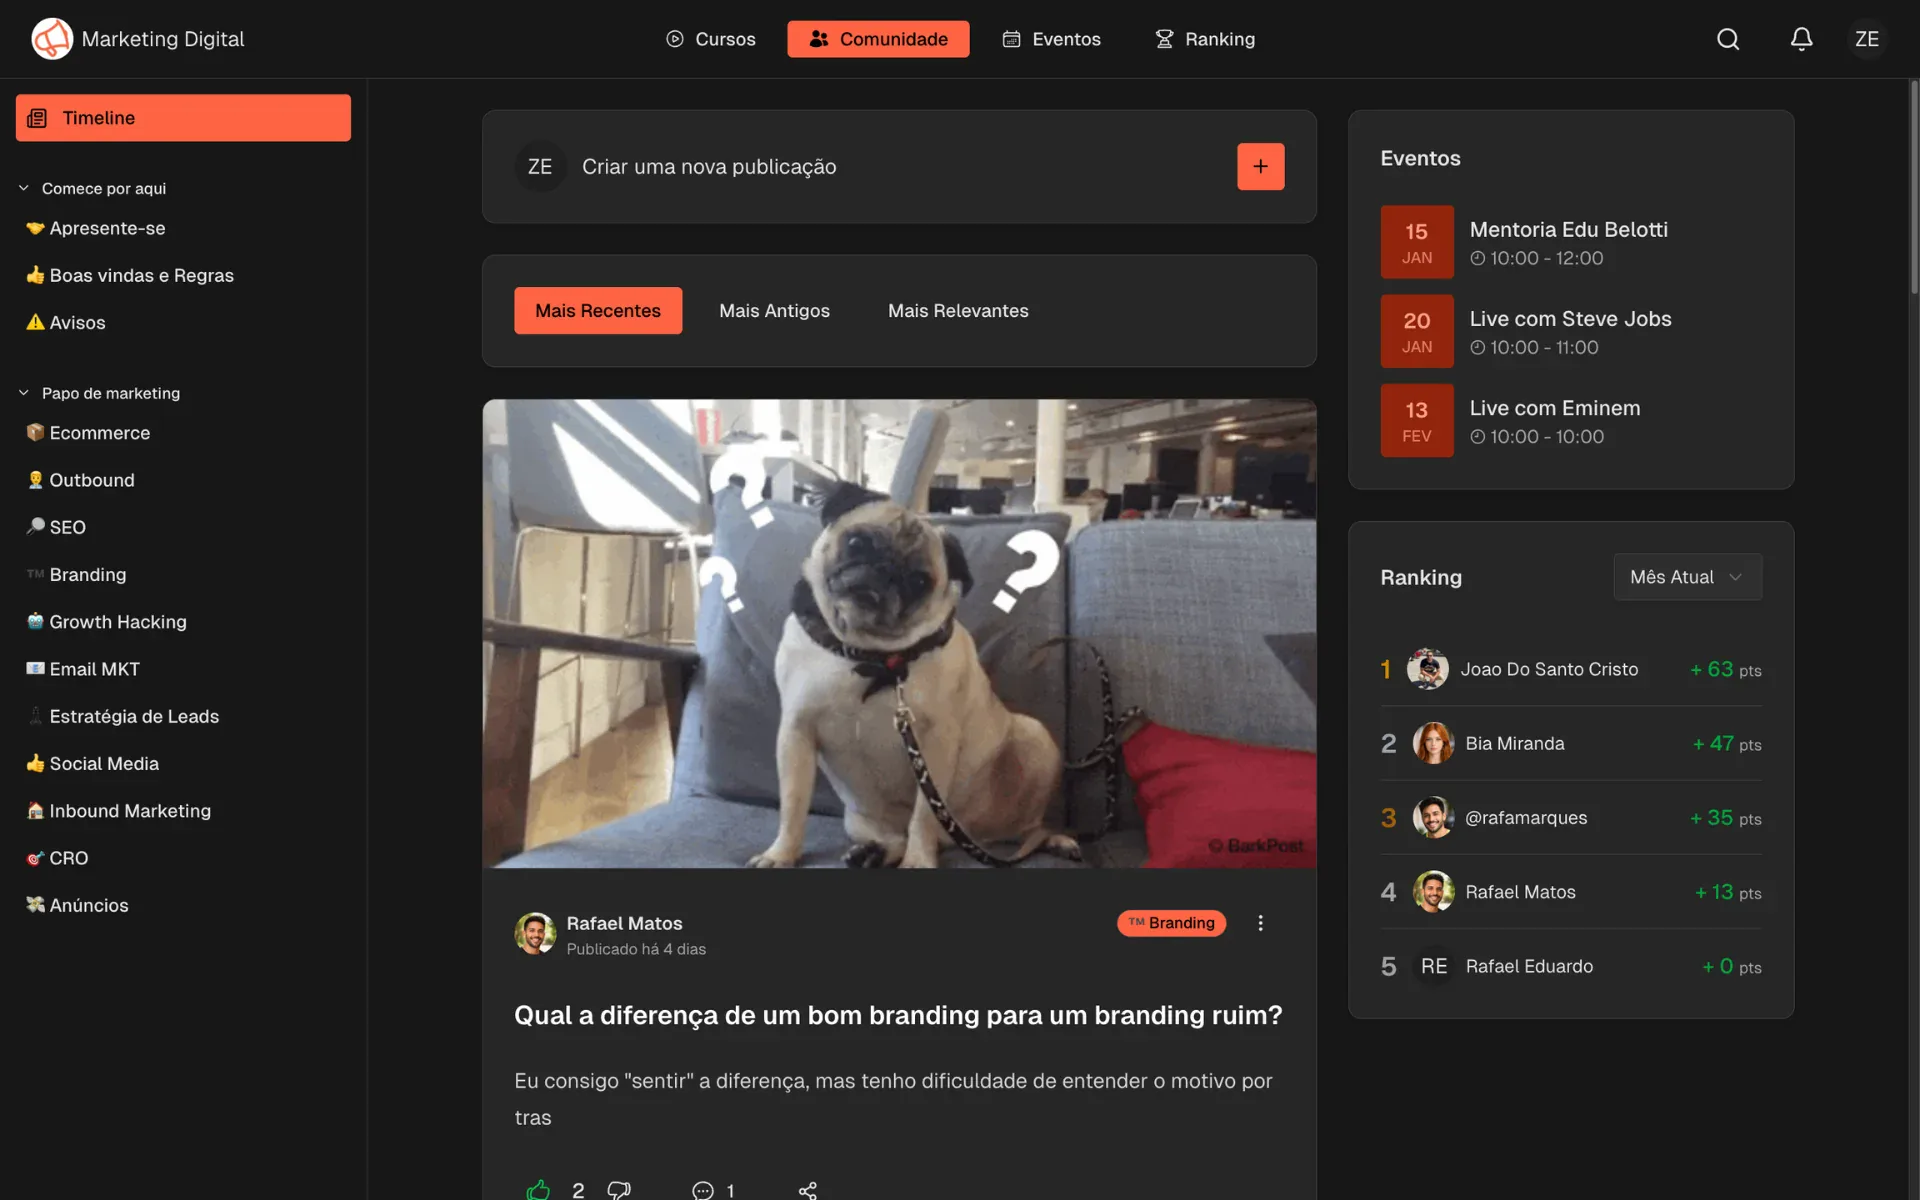Switch to the Ranking nav tab

(x=1205, y=39)
